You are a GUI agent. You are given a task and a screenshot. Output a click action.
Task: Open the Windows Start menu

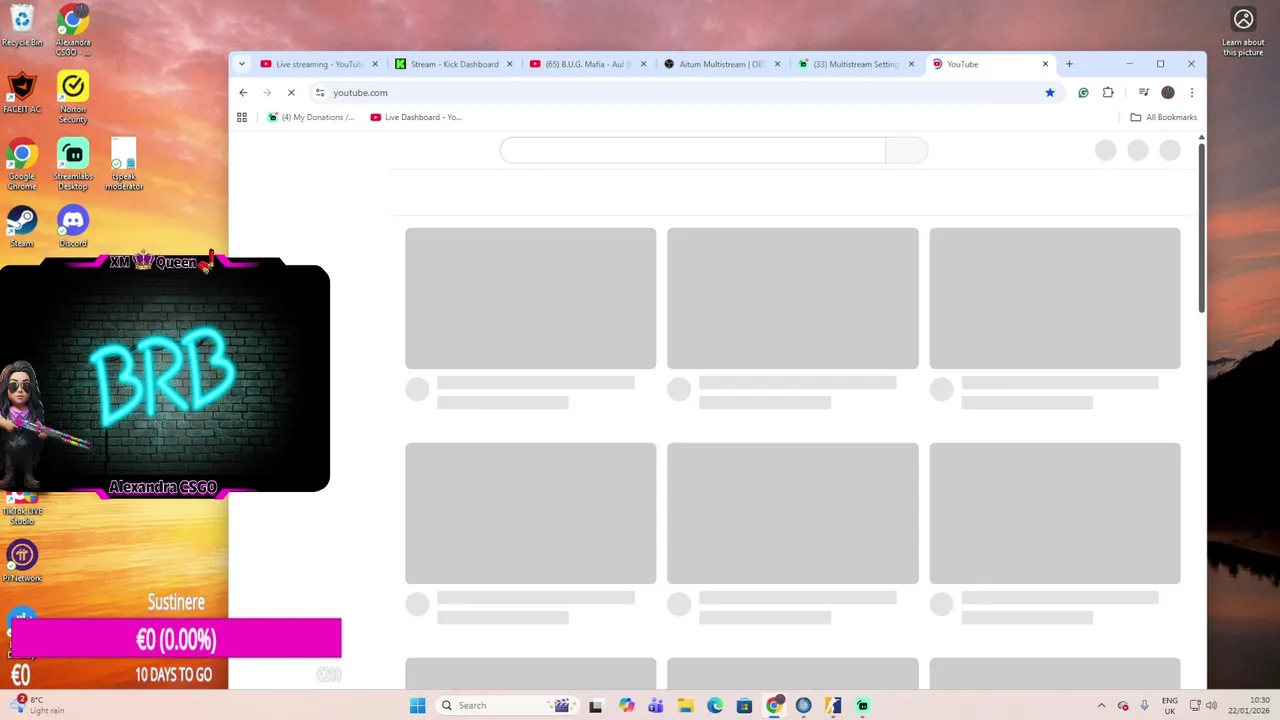[417, 705]
